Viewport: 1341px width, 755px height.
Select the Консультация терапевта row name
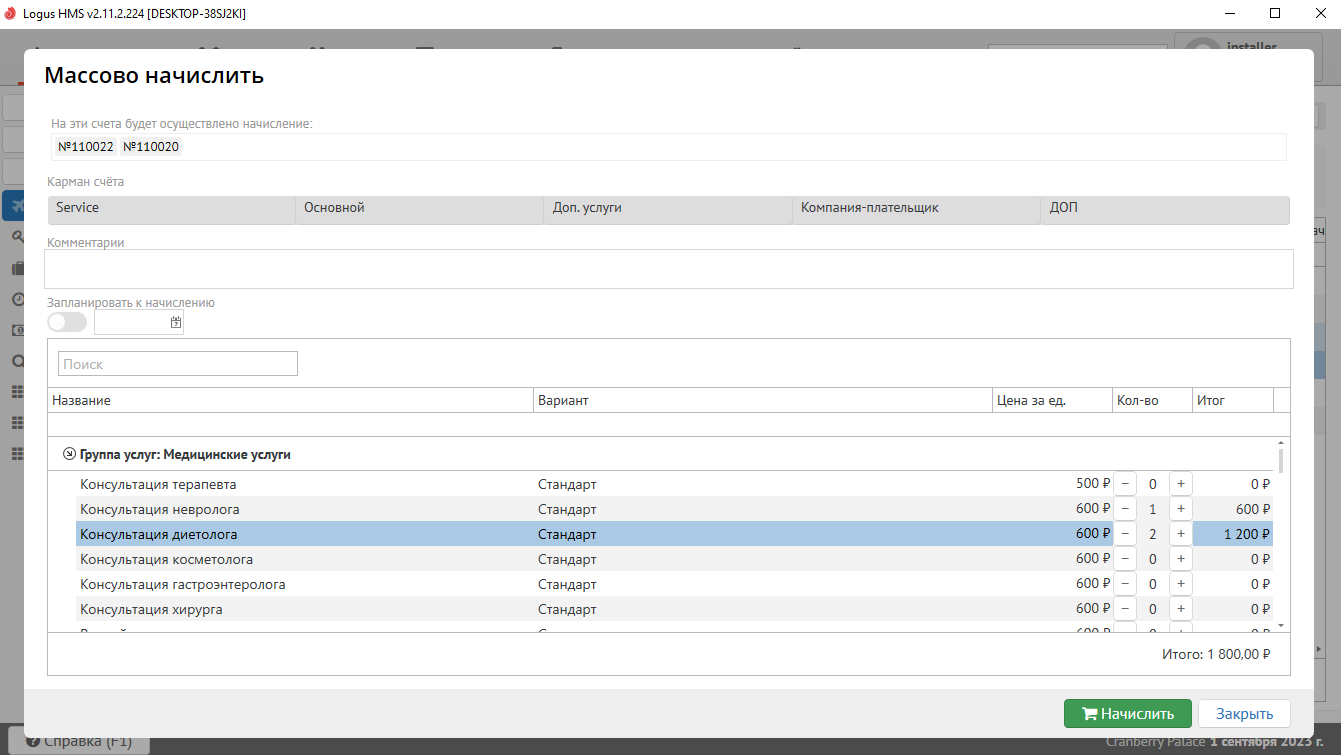(x=158, y=484)
